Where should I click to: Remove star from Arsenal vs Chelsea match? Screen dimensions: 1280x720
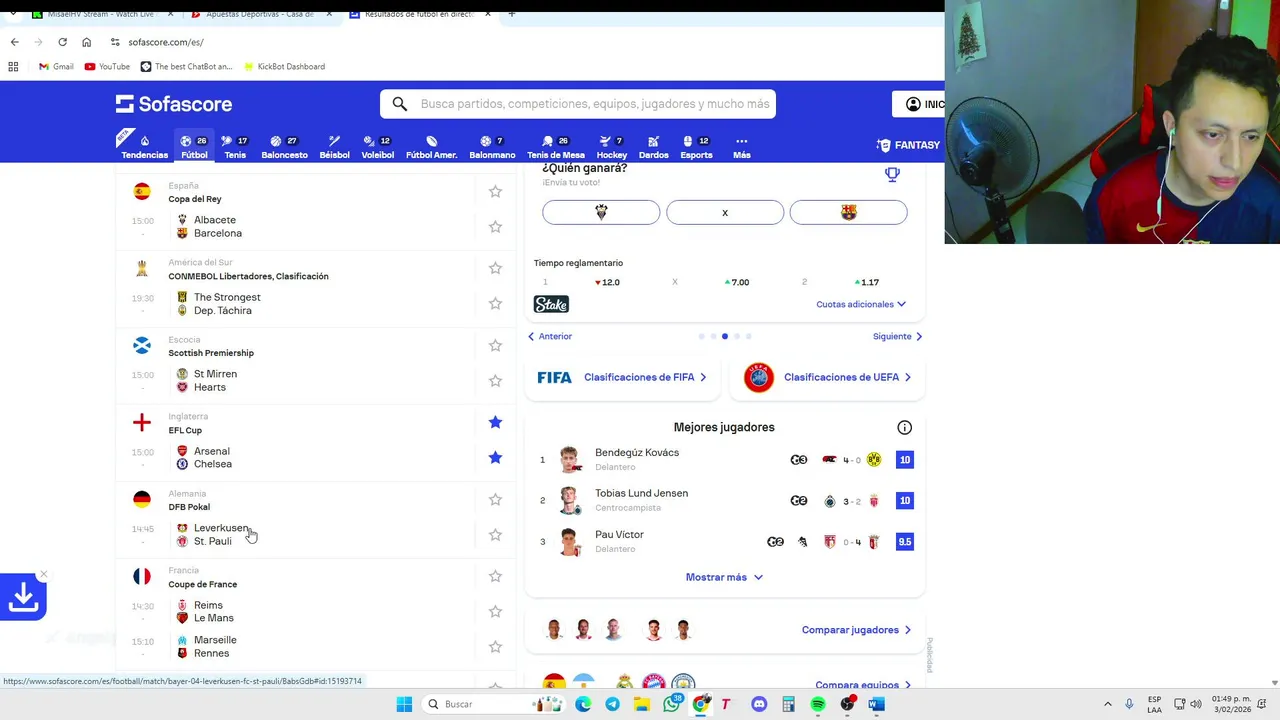pyautogui.click(x=495, y=458)
